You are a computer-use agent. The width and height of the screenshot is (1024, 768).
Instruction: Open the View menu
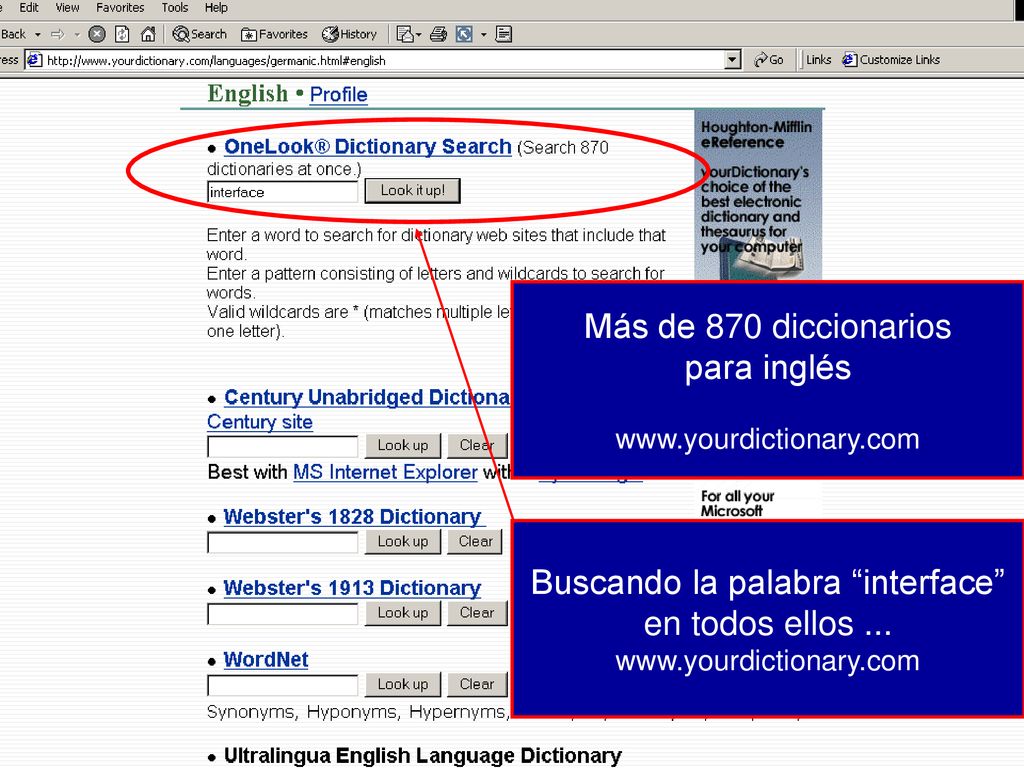(x=67, y=8)
